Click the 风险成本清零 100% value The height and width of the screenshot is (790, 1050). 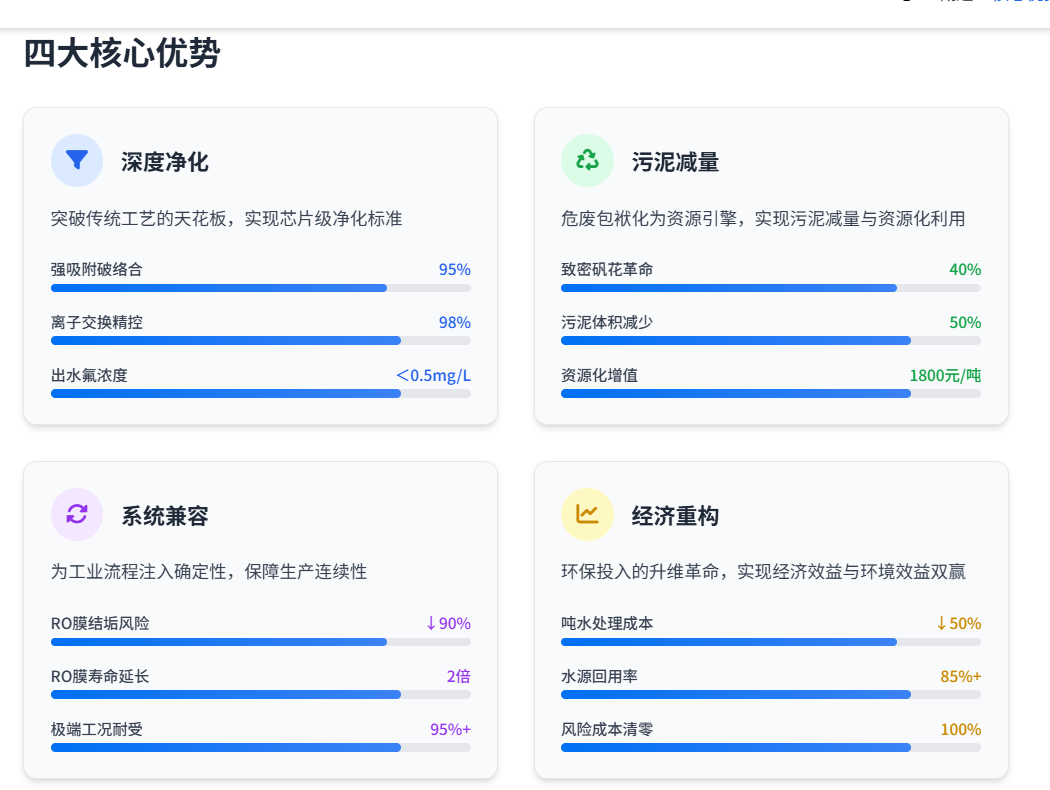pyautogui.click(x=960, y=729)
